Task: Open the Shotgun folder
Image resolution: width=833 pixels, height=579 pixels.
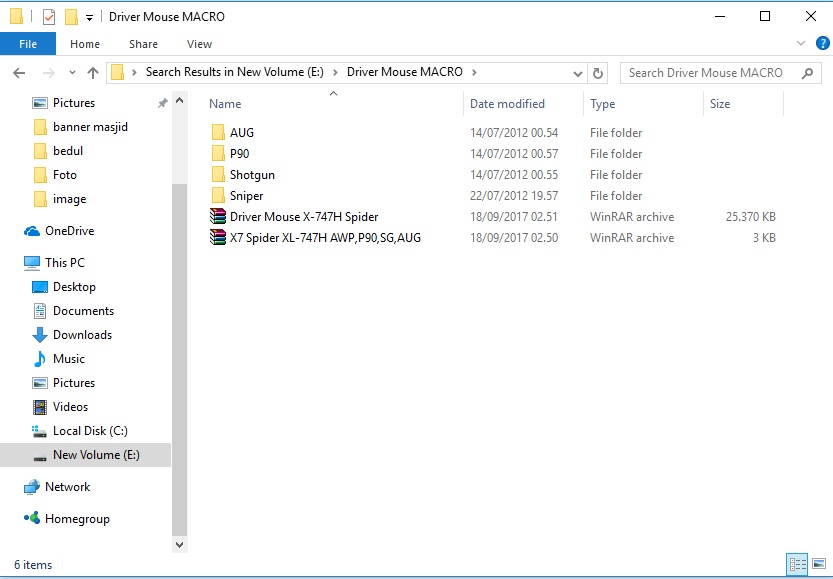Action: pyautogui.click(x=251, y=174)
